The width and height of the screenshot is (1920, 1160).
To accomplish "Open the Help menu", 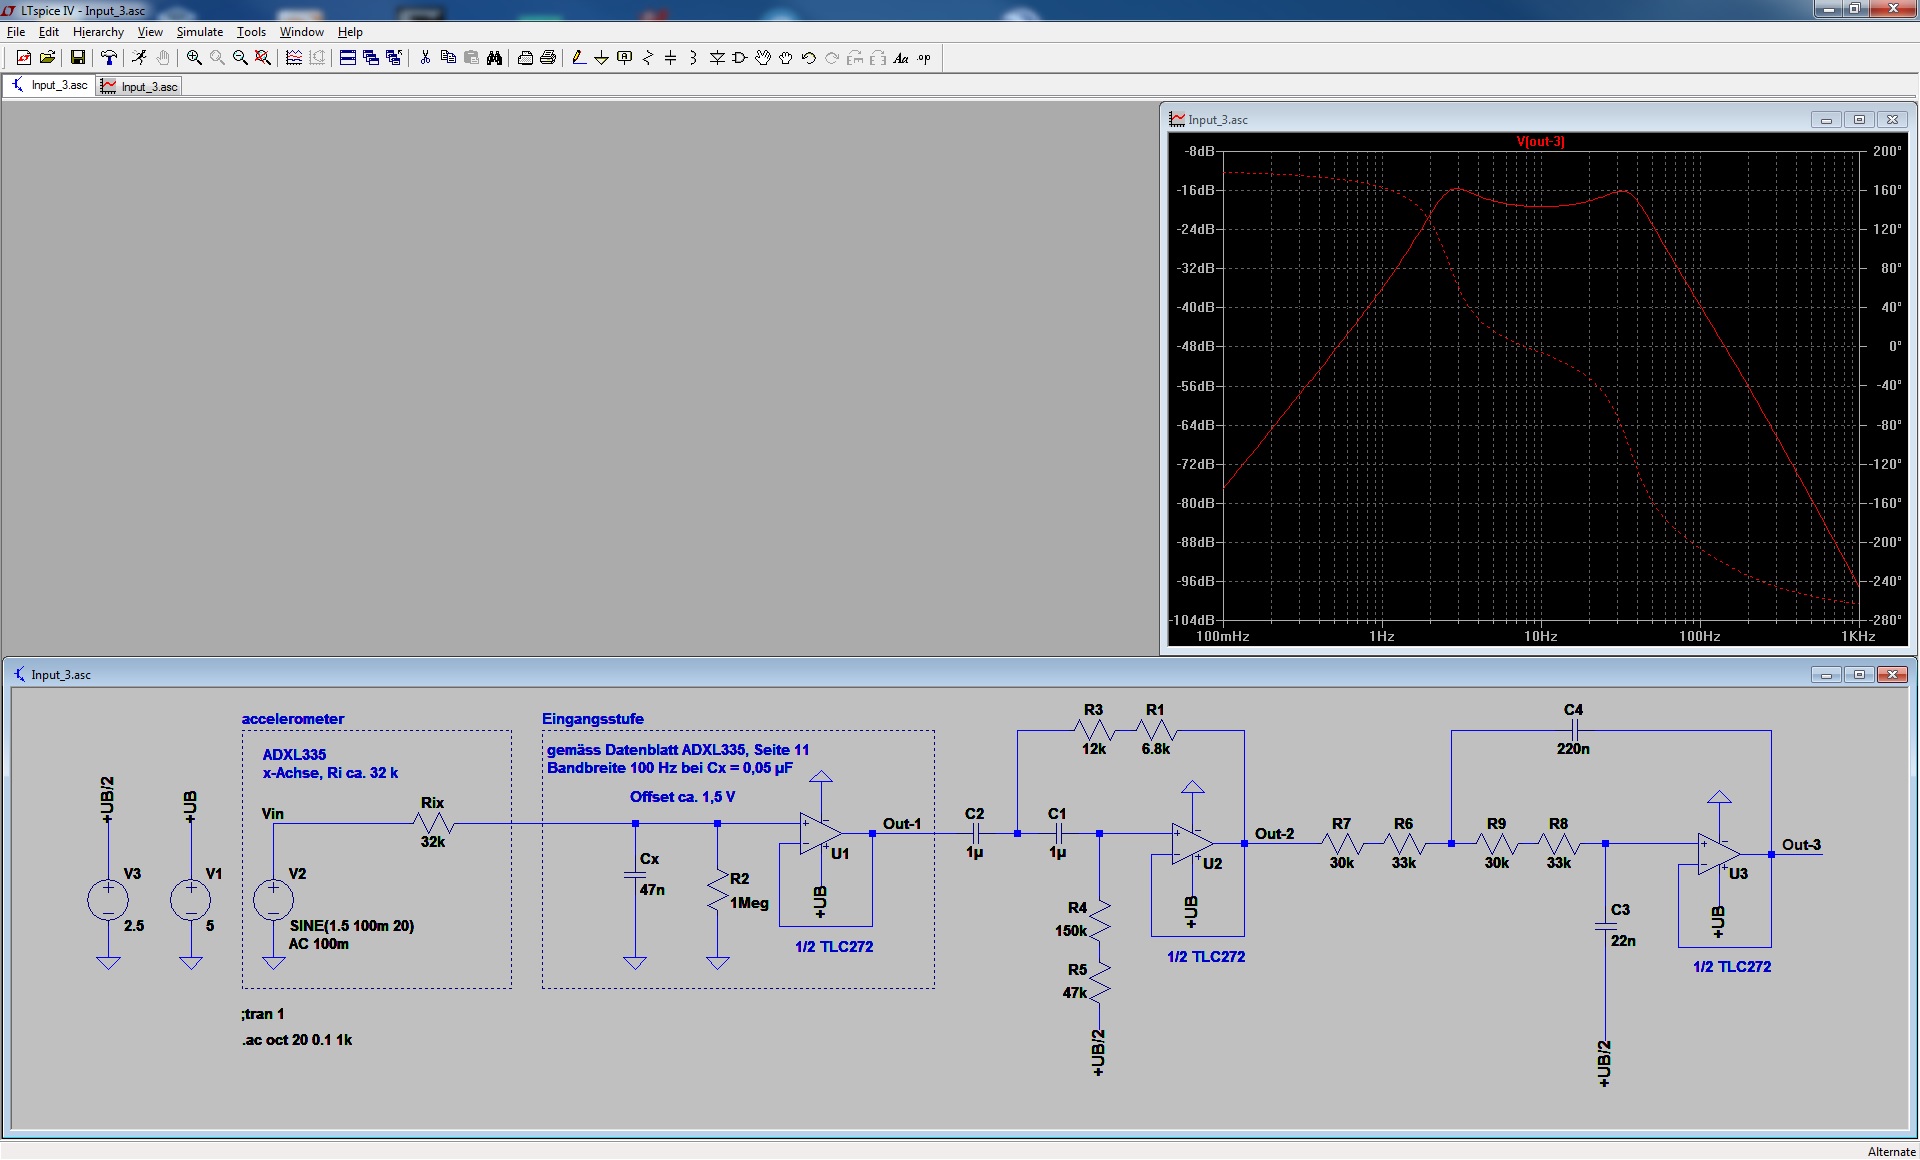I will [x=350, y=32].
